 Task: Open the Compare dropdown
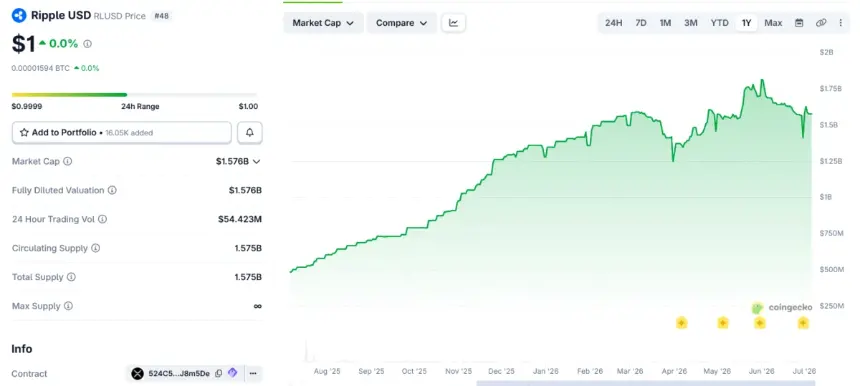point(401,23)
